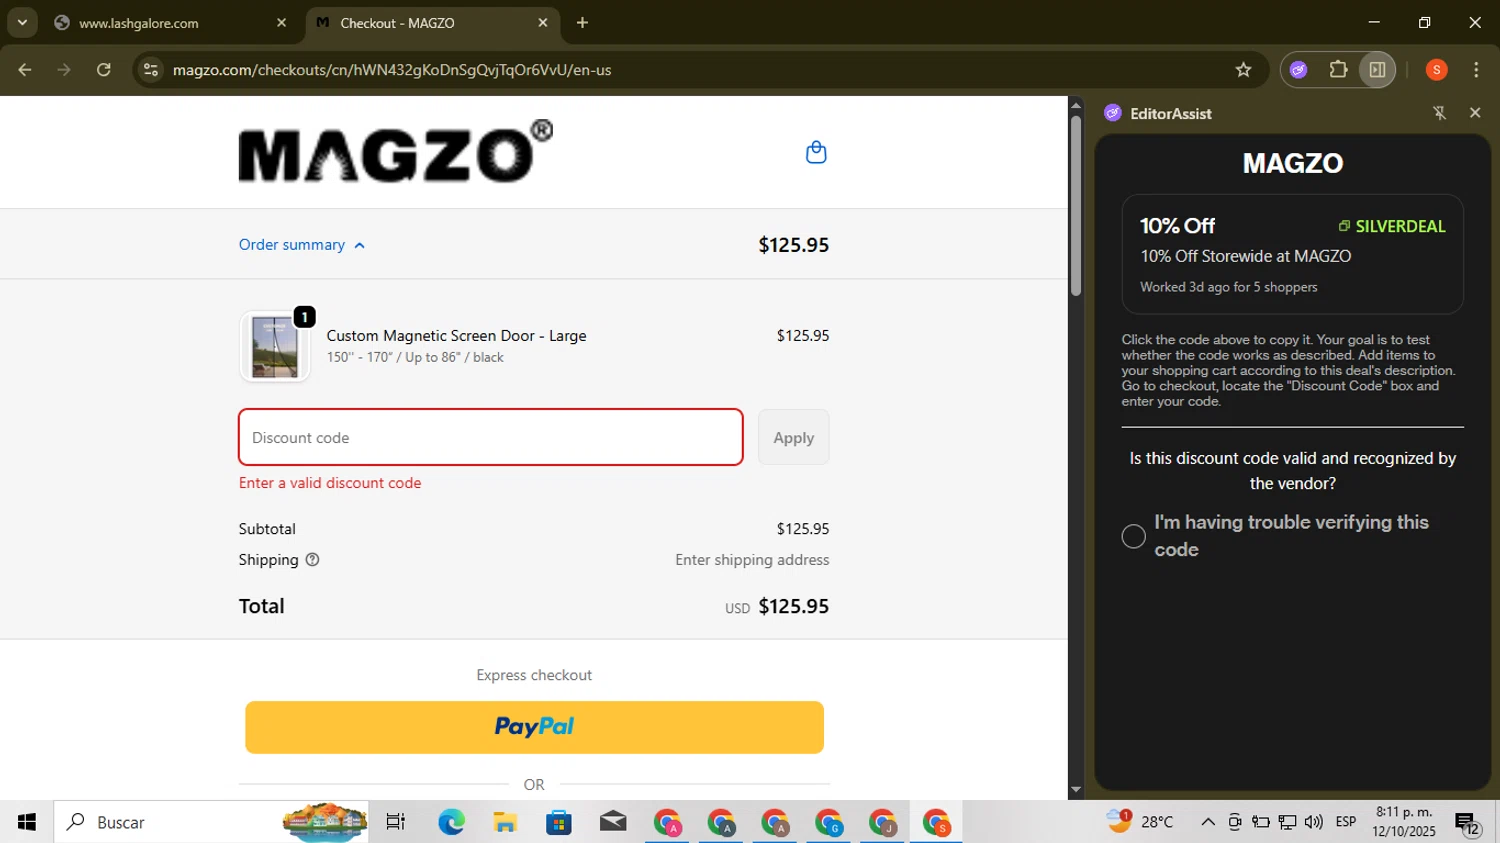The image size is (1500, 843).
Task: Open Microsoft Store from the taskbar
Action: pyautogui.click(x=559, y=822)
